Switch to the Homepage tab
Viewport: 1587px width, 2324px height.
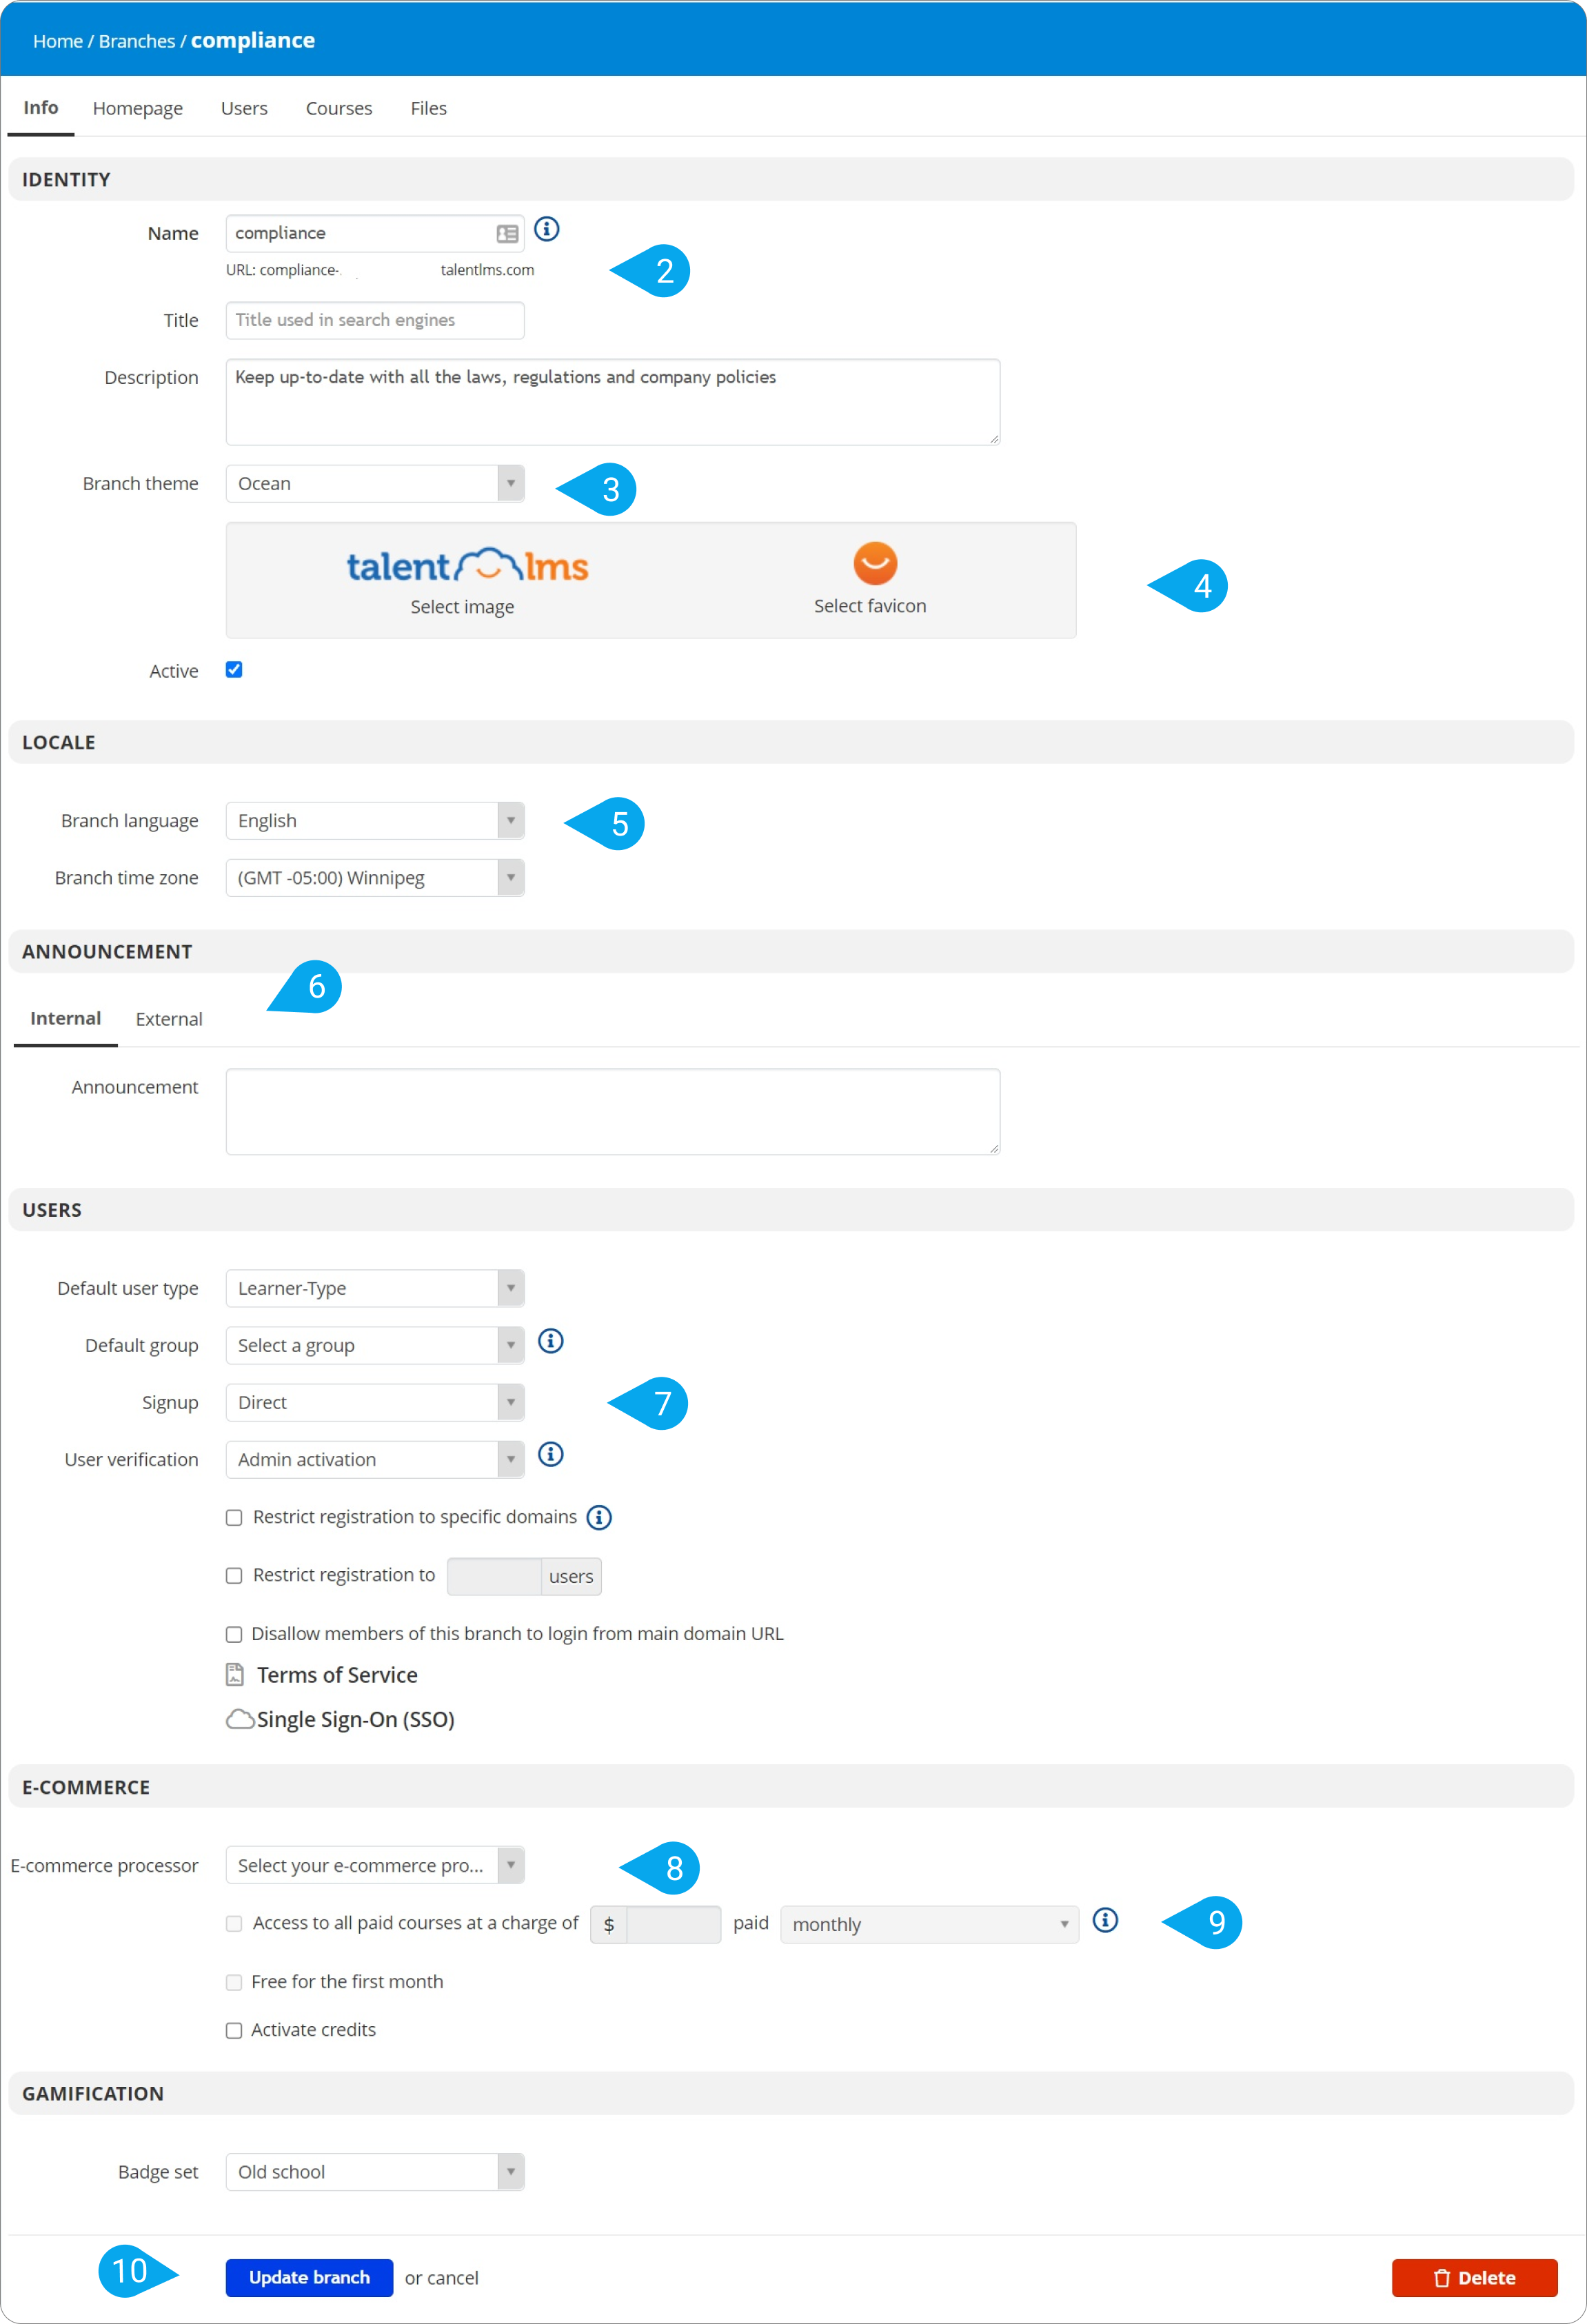[138, 108]
